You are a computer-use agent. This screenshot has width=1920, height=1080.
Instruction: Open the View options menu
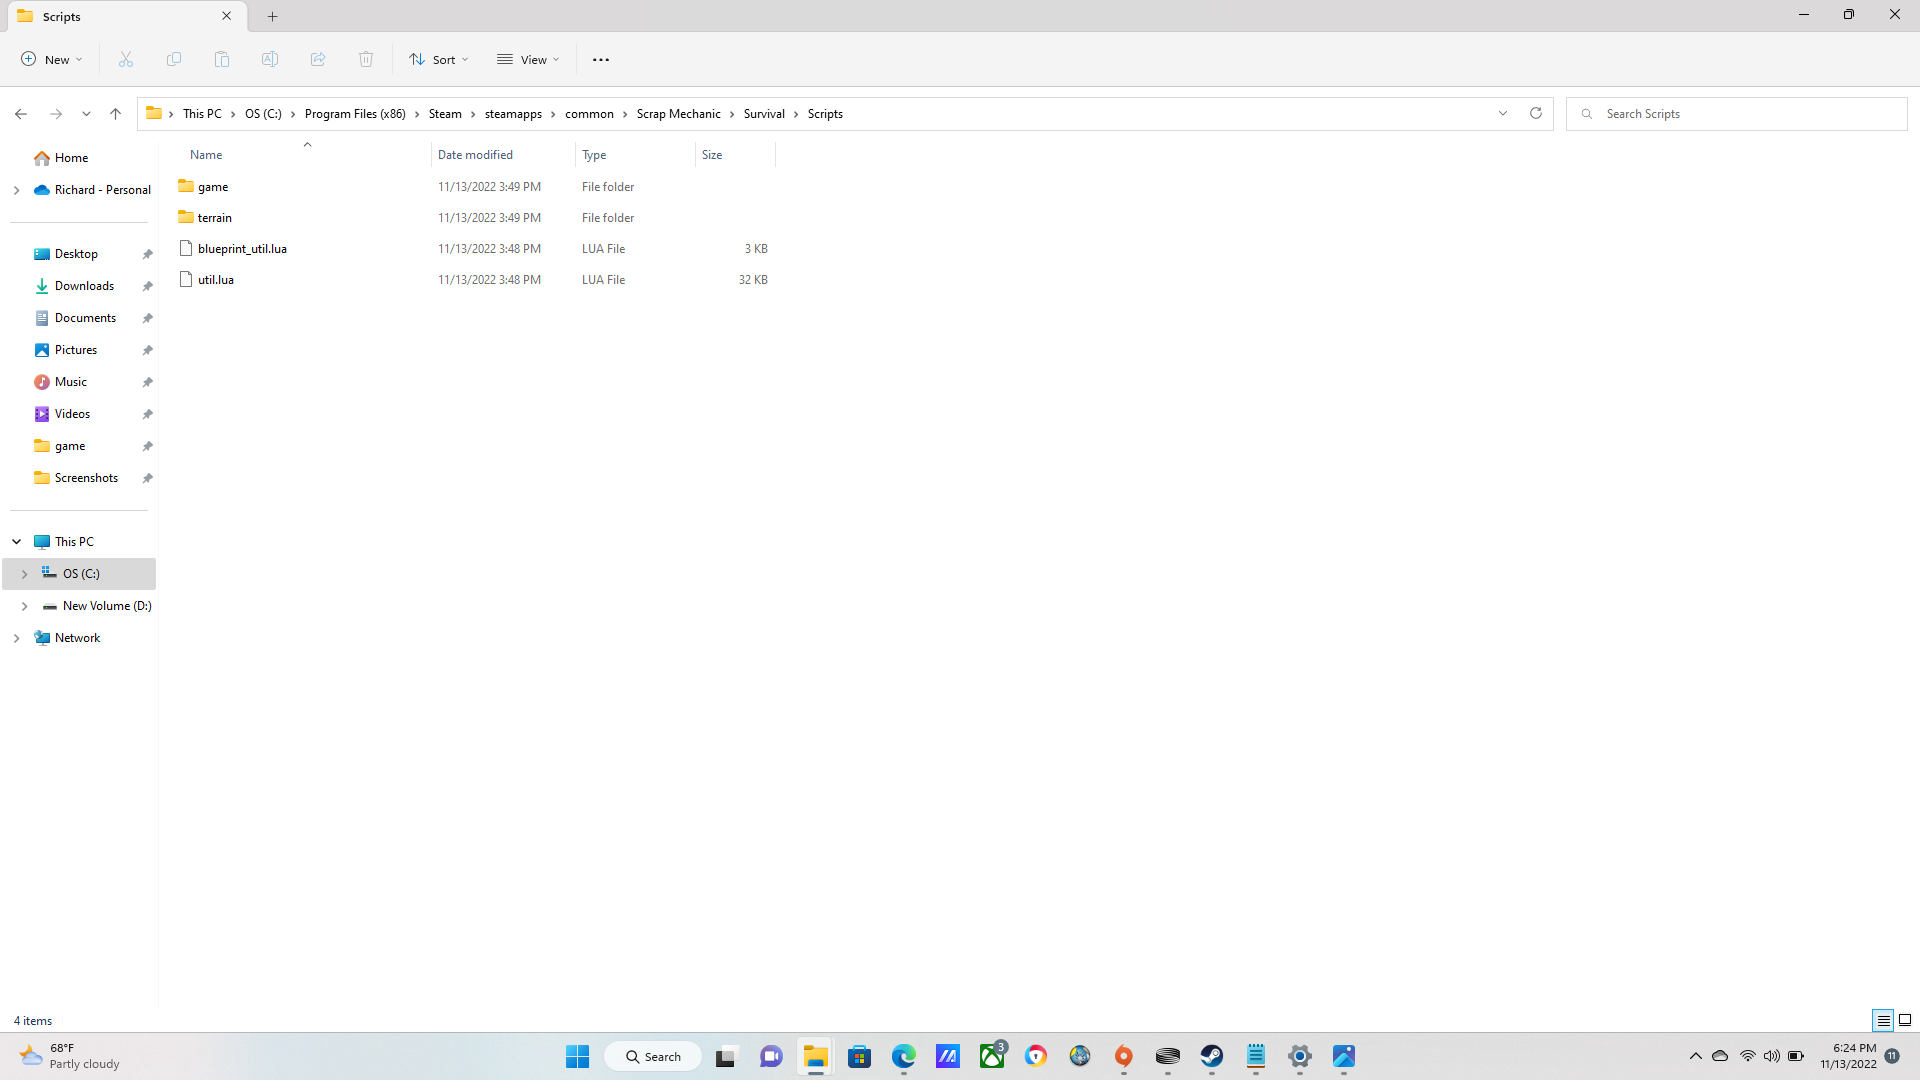click(528, 59)
